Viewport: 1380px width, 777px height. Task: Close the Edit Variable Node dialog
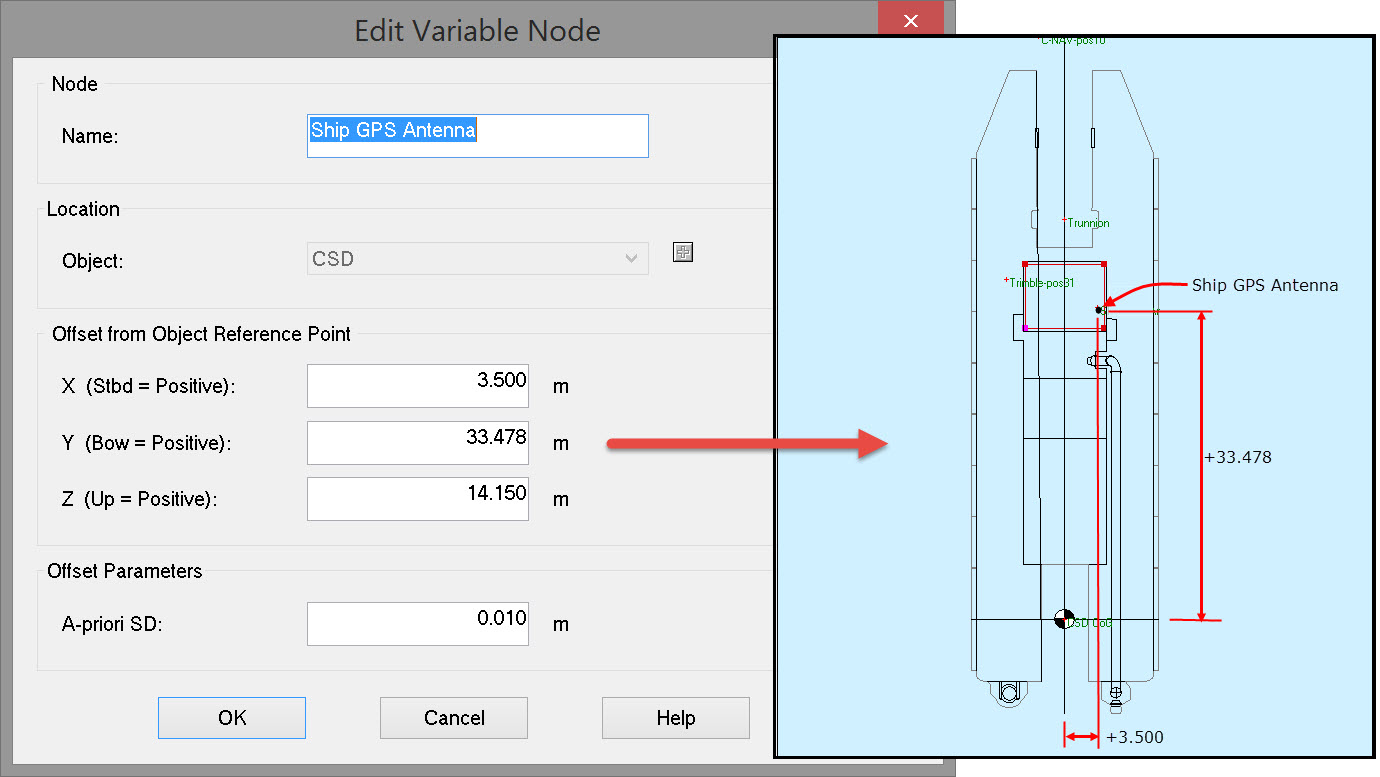point(910,21)
